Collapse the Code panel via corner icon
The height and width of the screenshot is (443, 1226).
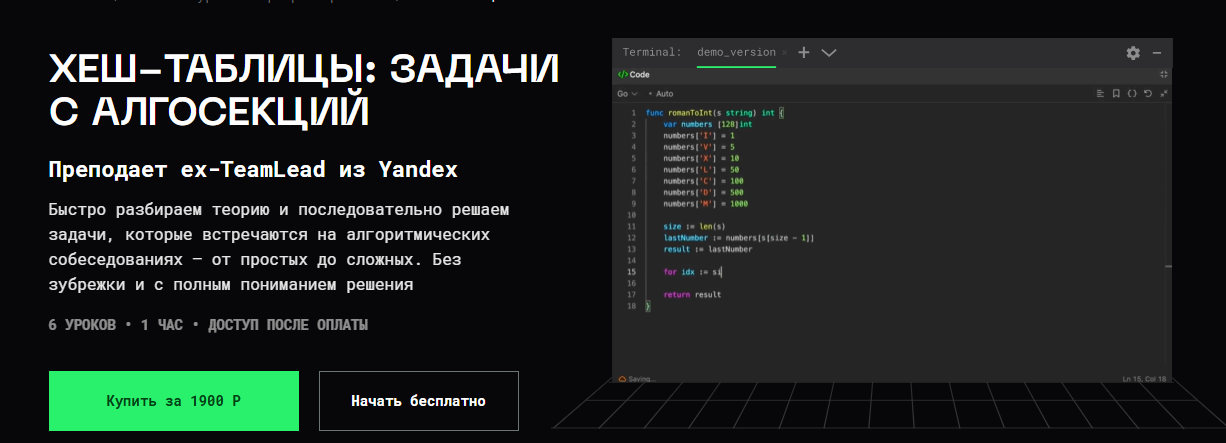click(x=1164, y=74)
